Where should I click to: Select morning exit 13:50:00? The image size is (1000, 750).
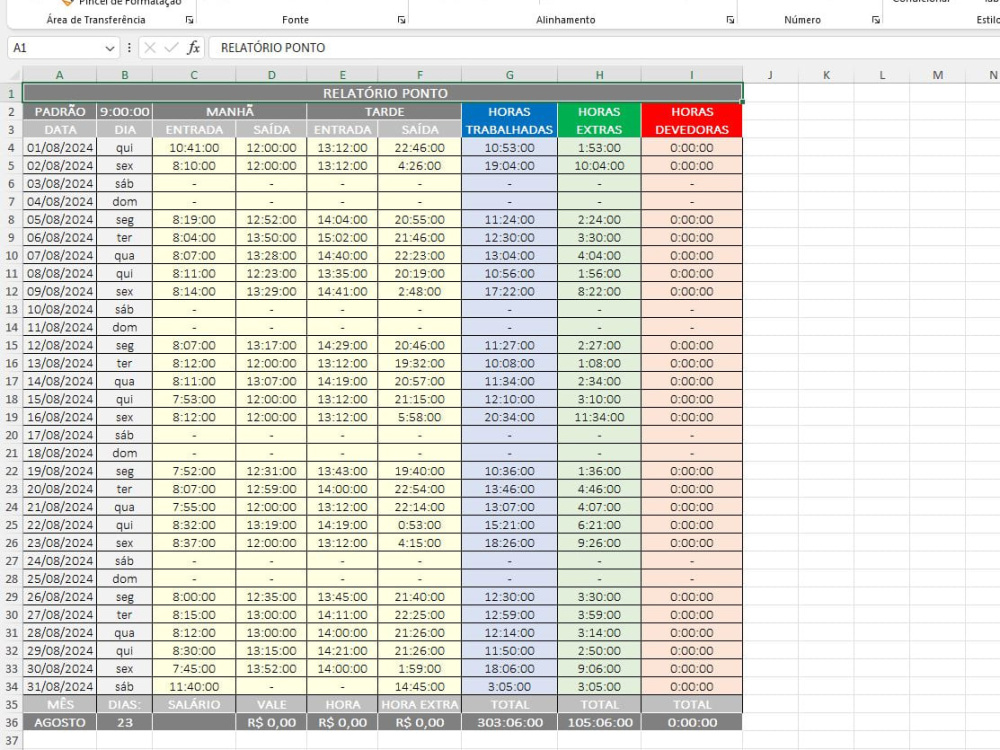[271, 237]
